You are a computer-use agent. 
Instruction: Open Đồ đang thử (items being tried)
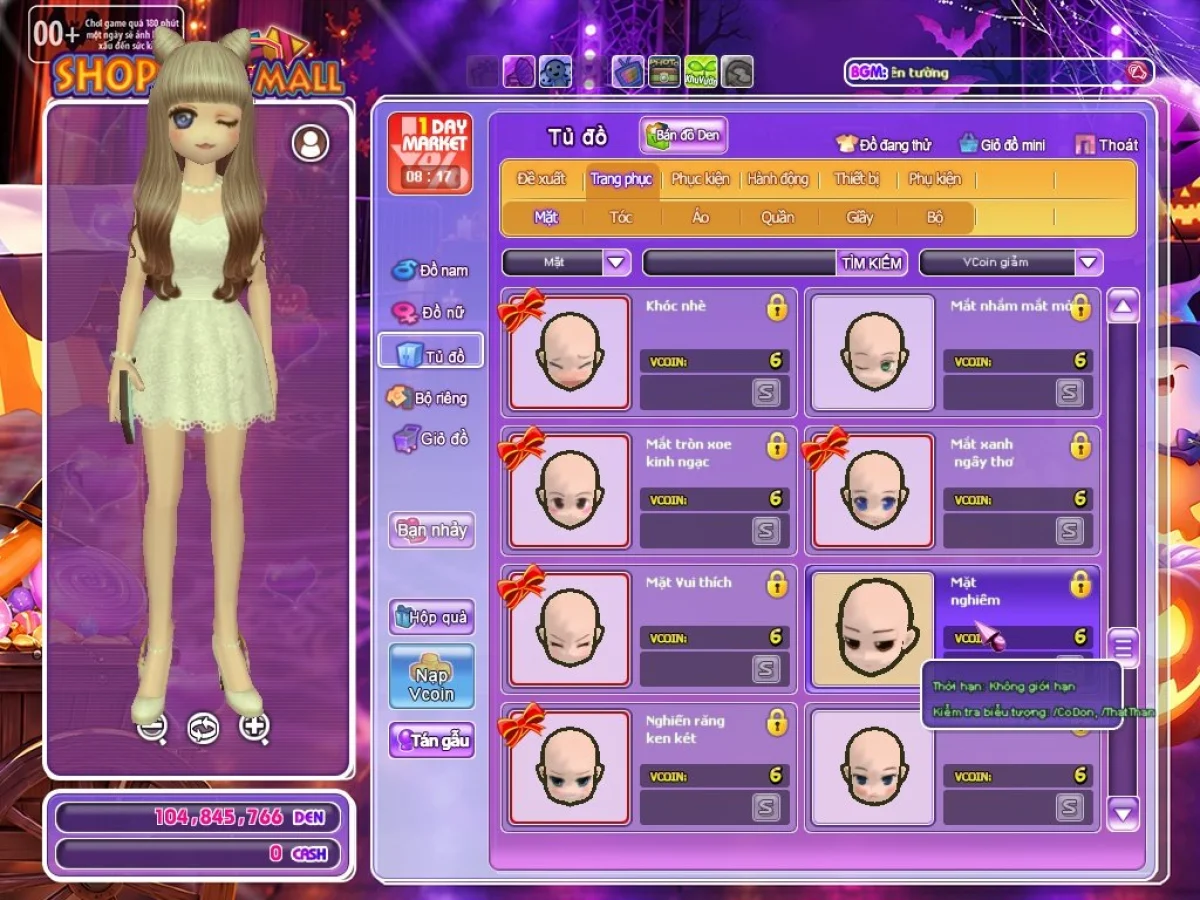884,145
